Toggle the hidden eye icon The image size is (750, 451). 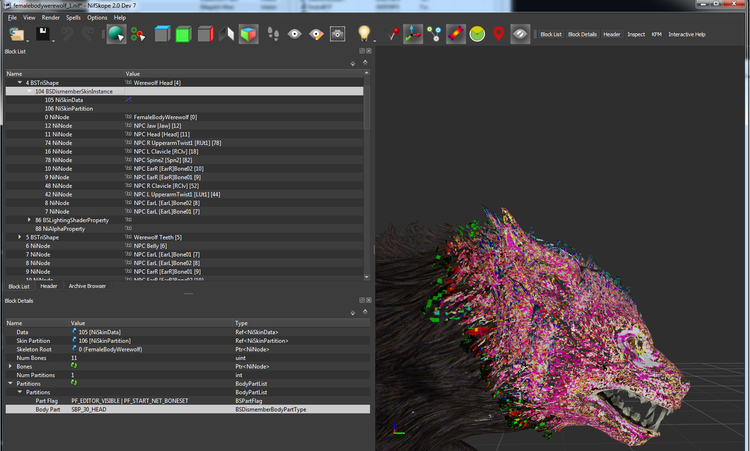(520, 34)
